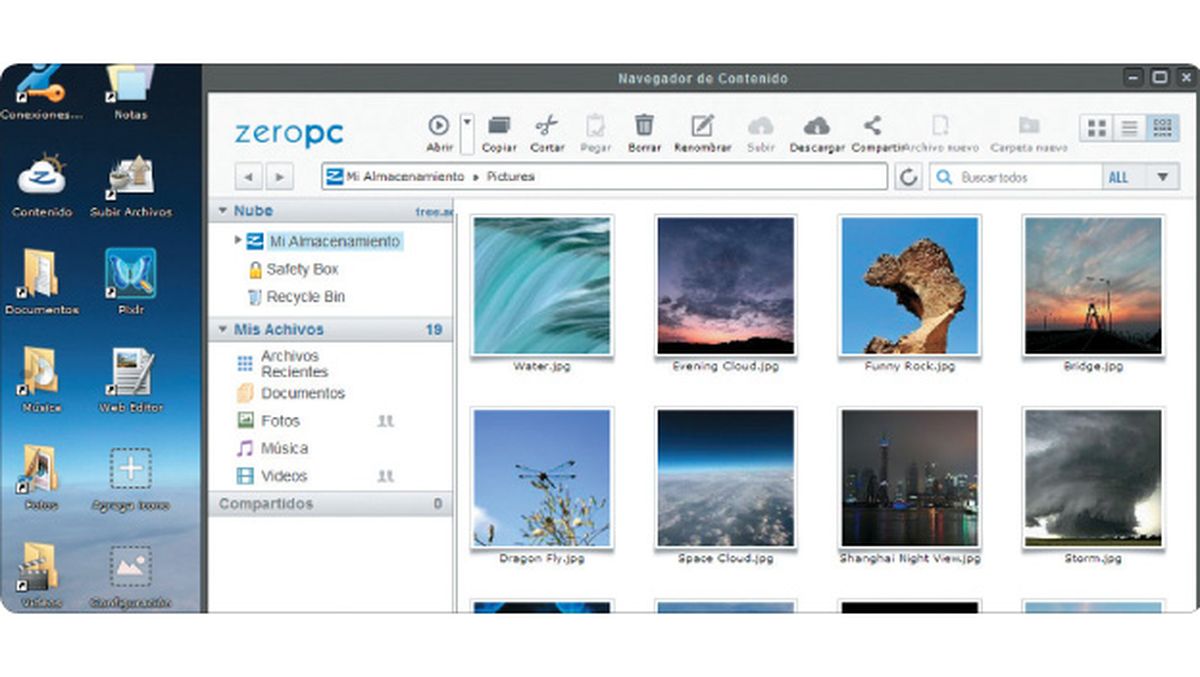This screenshot has height=677, width=1200.
Task: Open the Recycle Bin from the sidebar
Action: tap(305, 296)
